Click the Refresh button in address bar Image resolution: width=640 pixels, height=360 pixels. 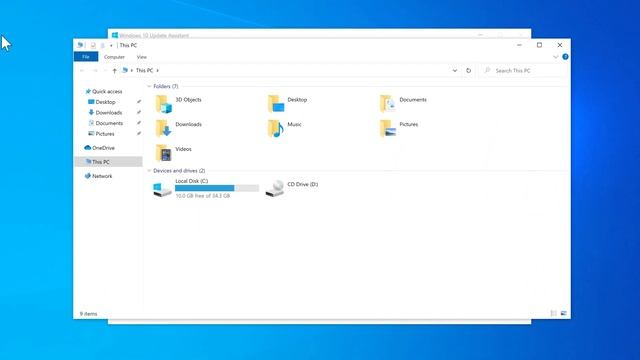tap(469, 71)
